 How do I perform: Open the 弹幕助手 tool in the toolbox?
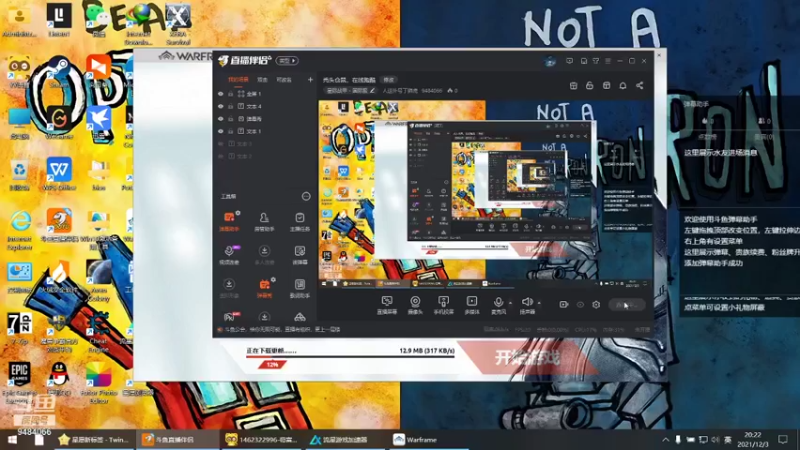229,221
